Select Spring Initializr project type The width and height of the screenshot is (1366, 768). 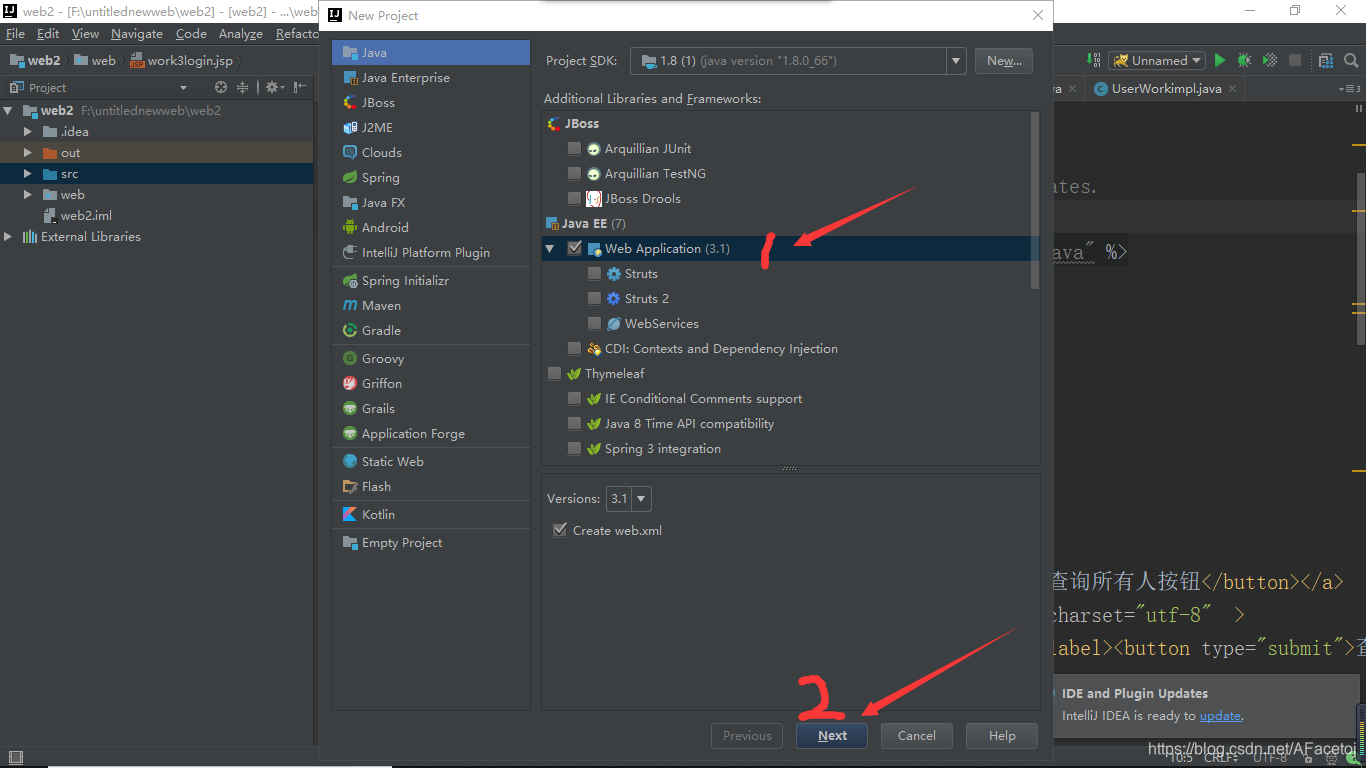point(431,280)
